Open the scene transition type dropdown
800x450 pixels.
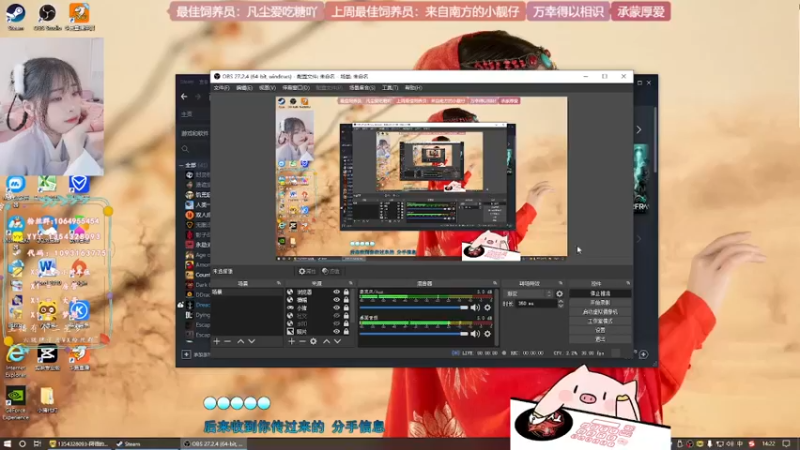[x=528, y=294]
